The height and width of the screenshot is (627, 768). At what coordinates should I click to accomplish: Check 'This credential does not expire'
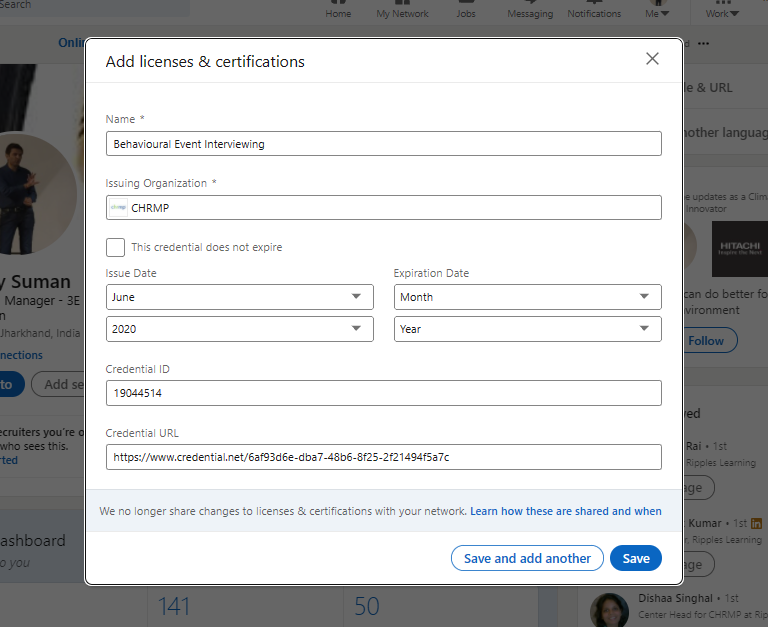116,247
